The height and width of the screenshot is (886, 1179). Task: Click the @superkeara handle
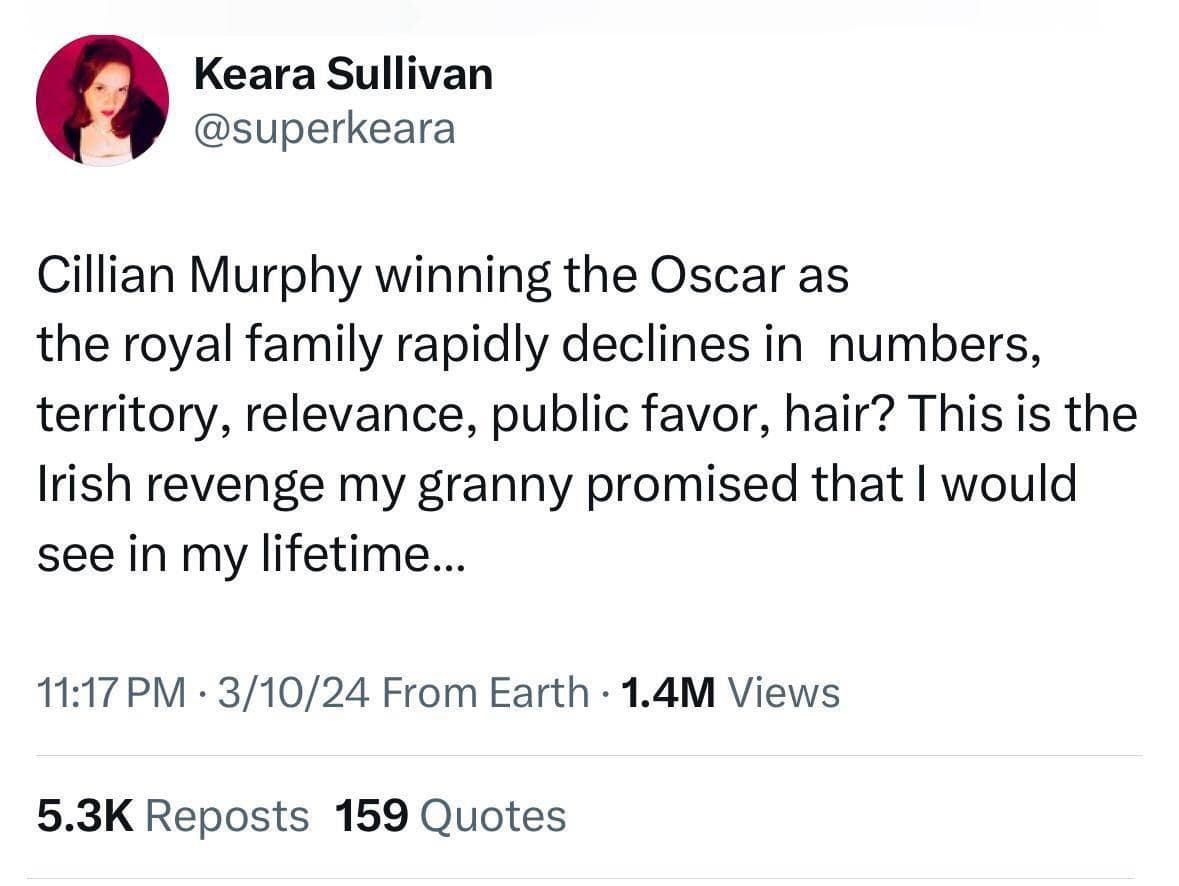(x=324, y=128)
